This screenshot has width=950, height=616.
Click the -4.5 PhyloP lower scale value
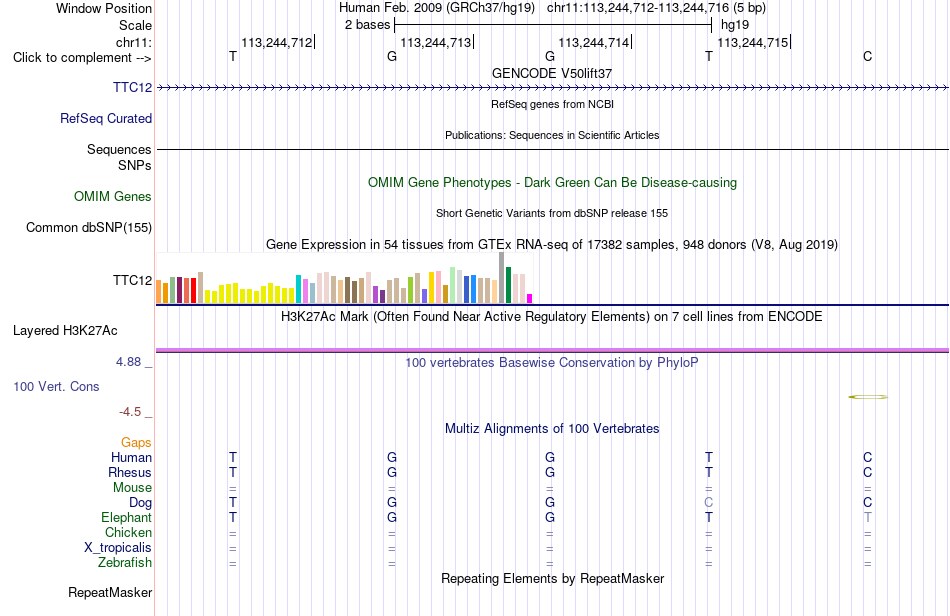click(x=130, y=412)
